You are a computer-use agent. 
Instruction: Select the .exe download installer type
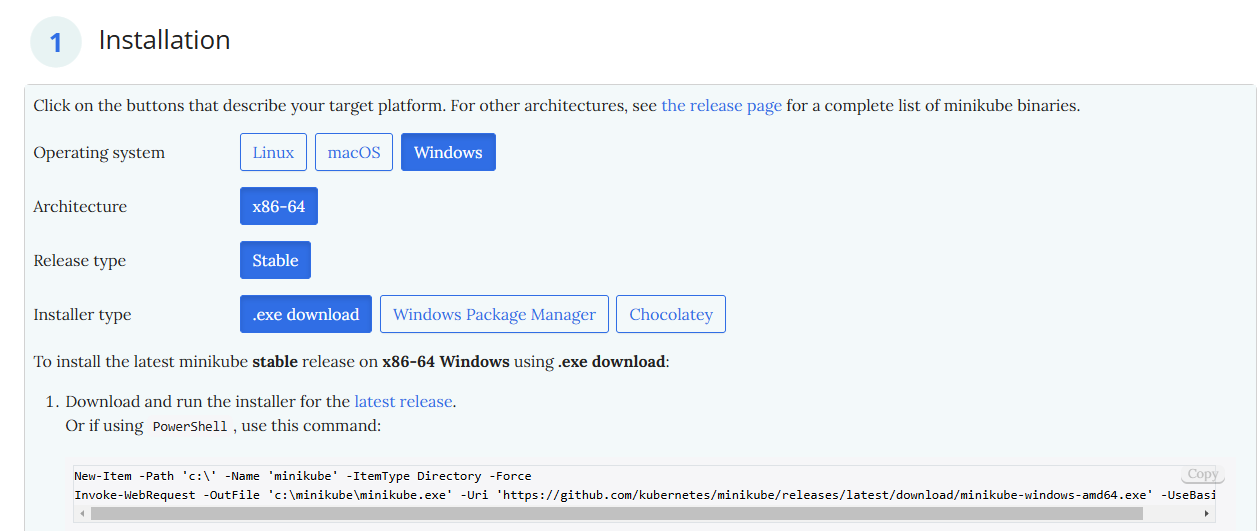click(306, 314)
